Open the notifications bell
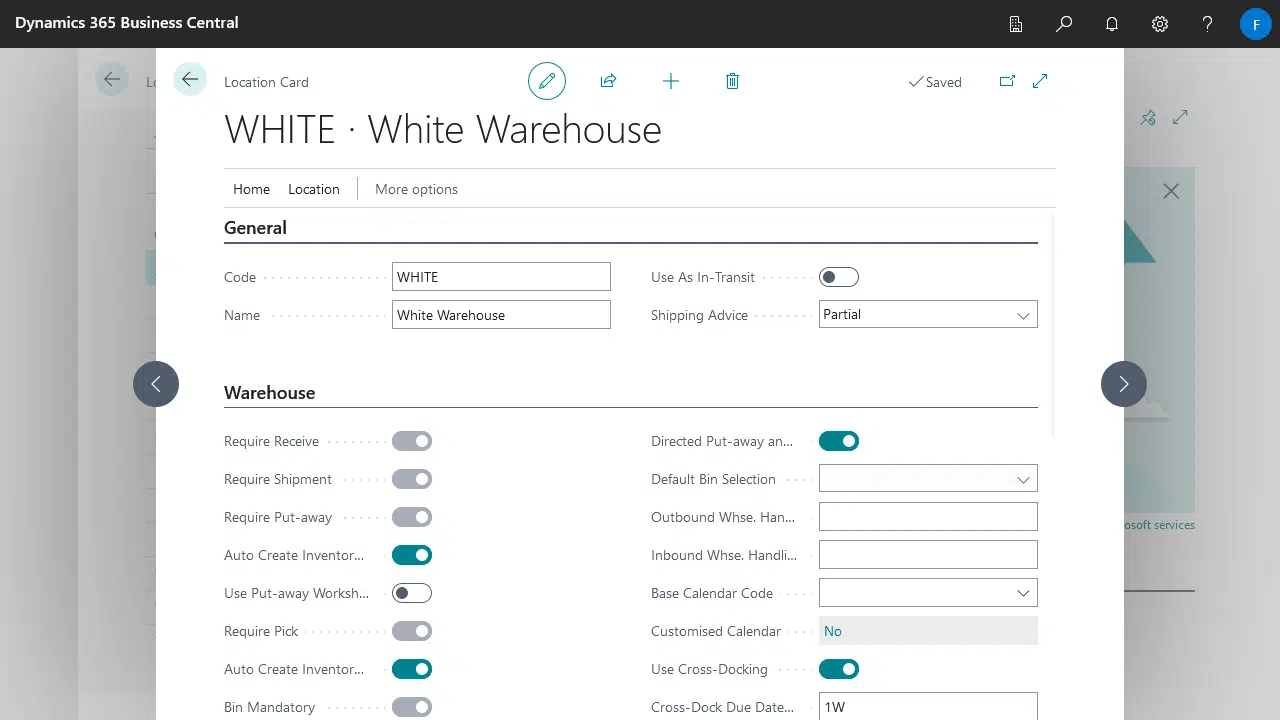Screen dimensions: 1280x720 1112,23
